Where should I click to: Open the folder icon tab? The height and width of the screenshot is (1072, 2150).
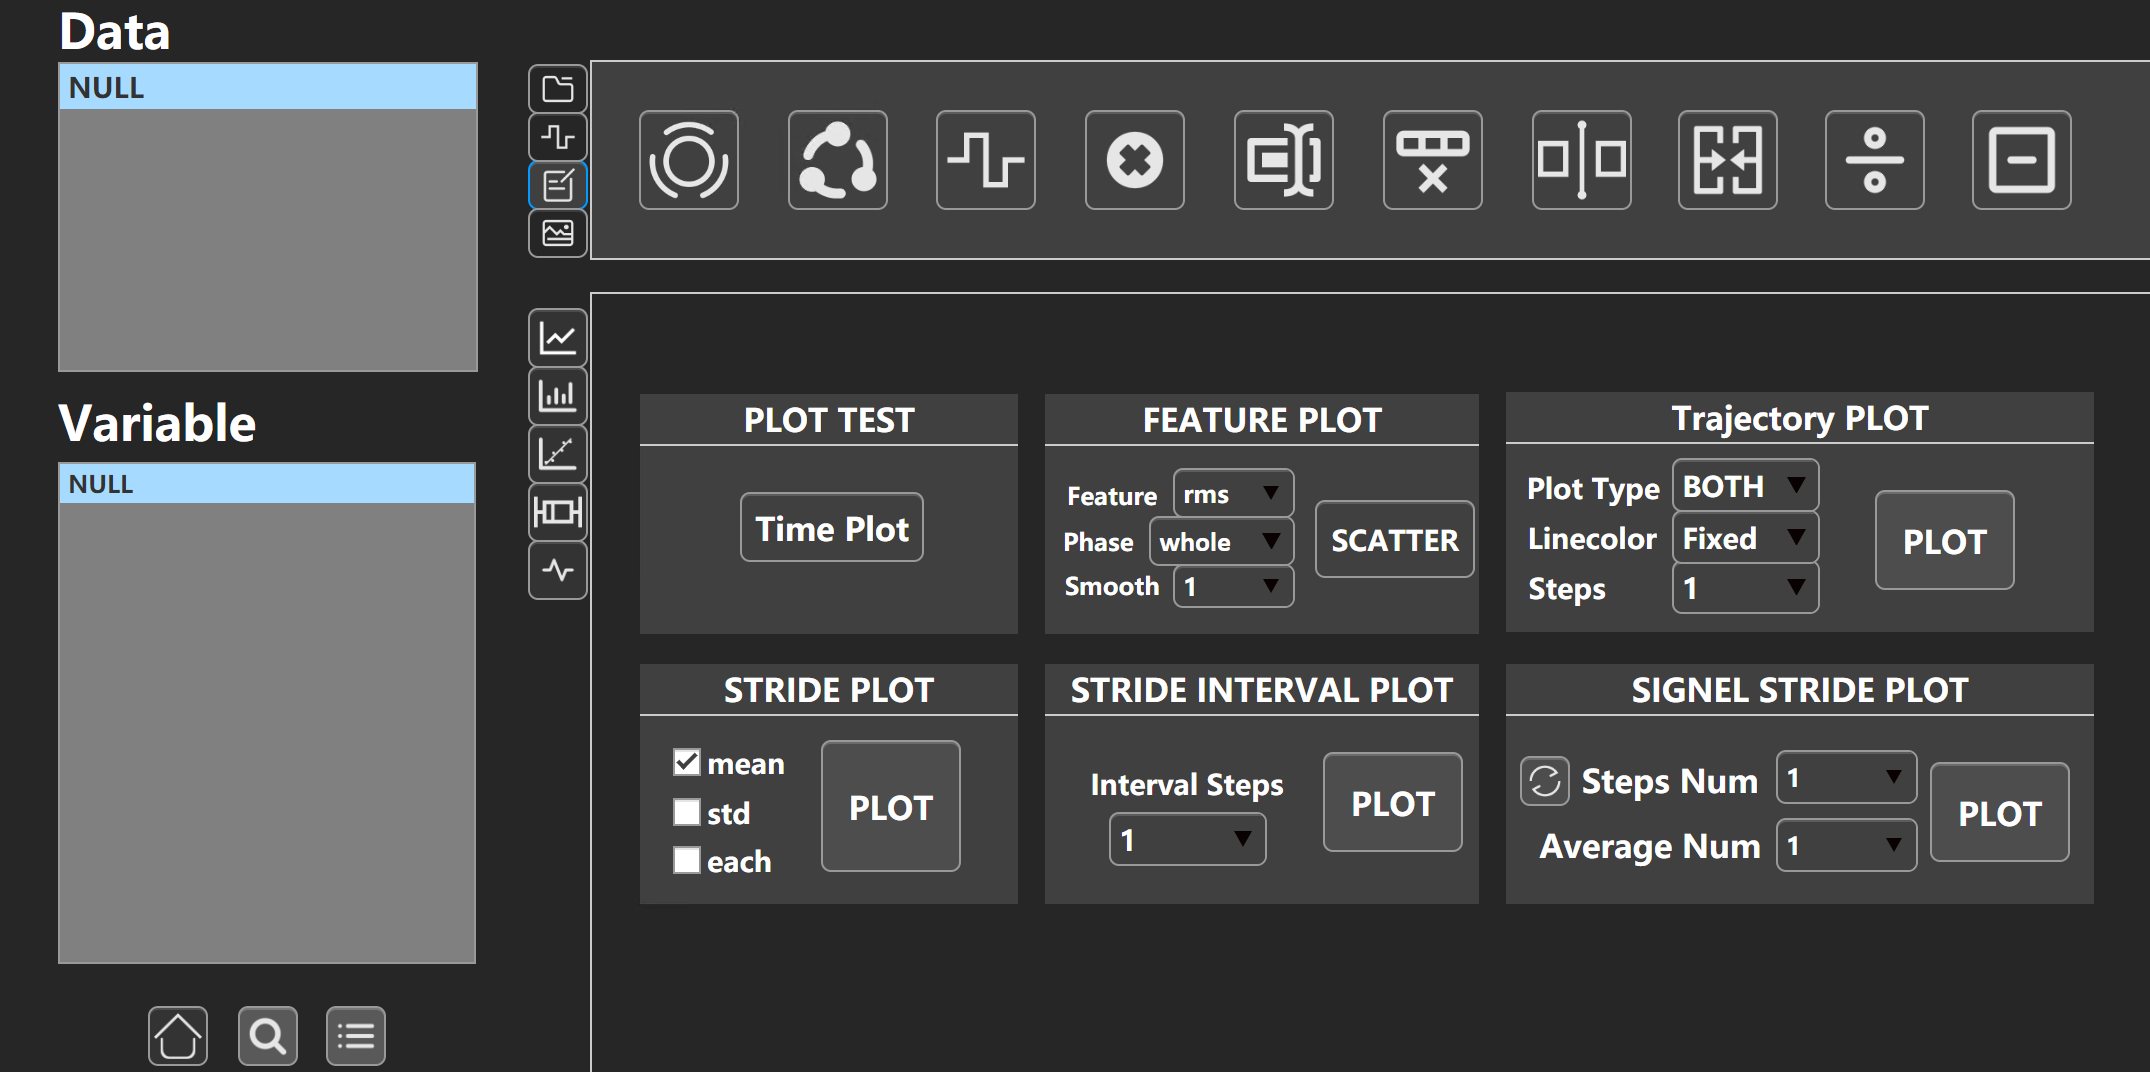click(557, 89)
